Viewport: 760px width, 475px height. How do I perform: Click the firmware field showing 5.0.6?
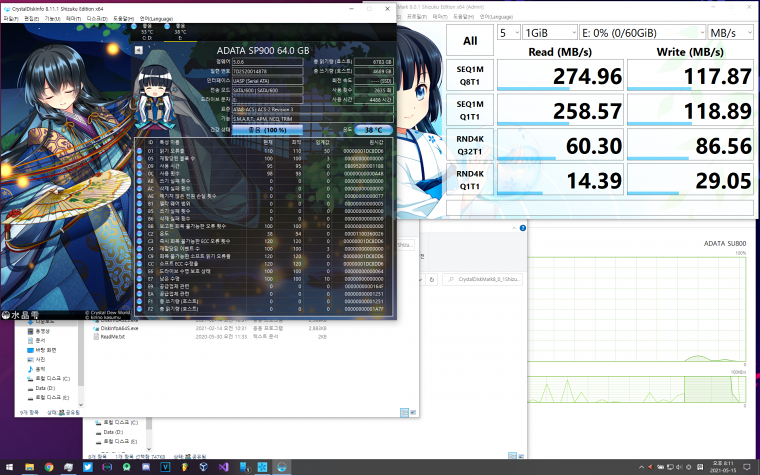tap(267, 62)
